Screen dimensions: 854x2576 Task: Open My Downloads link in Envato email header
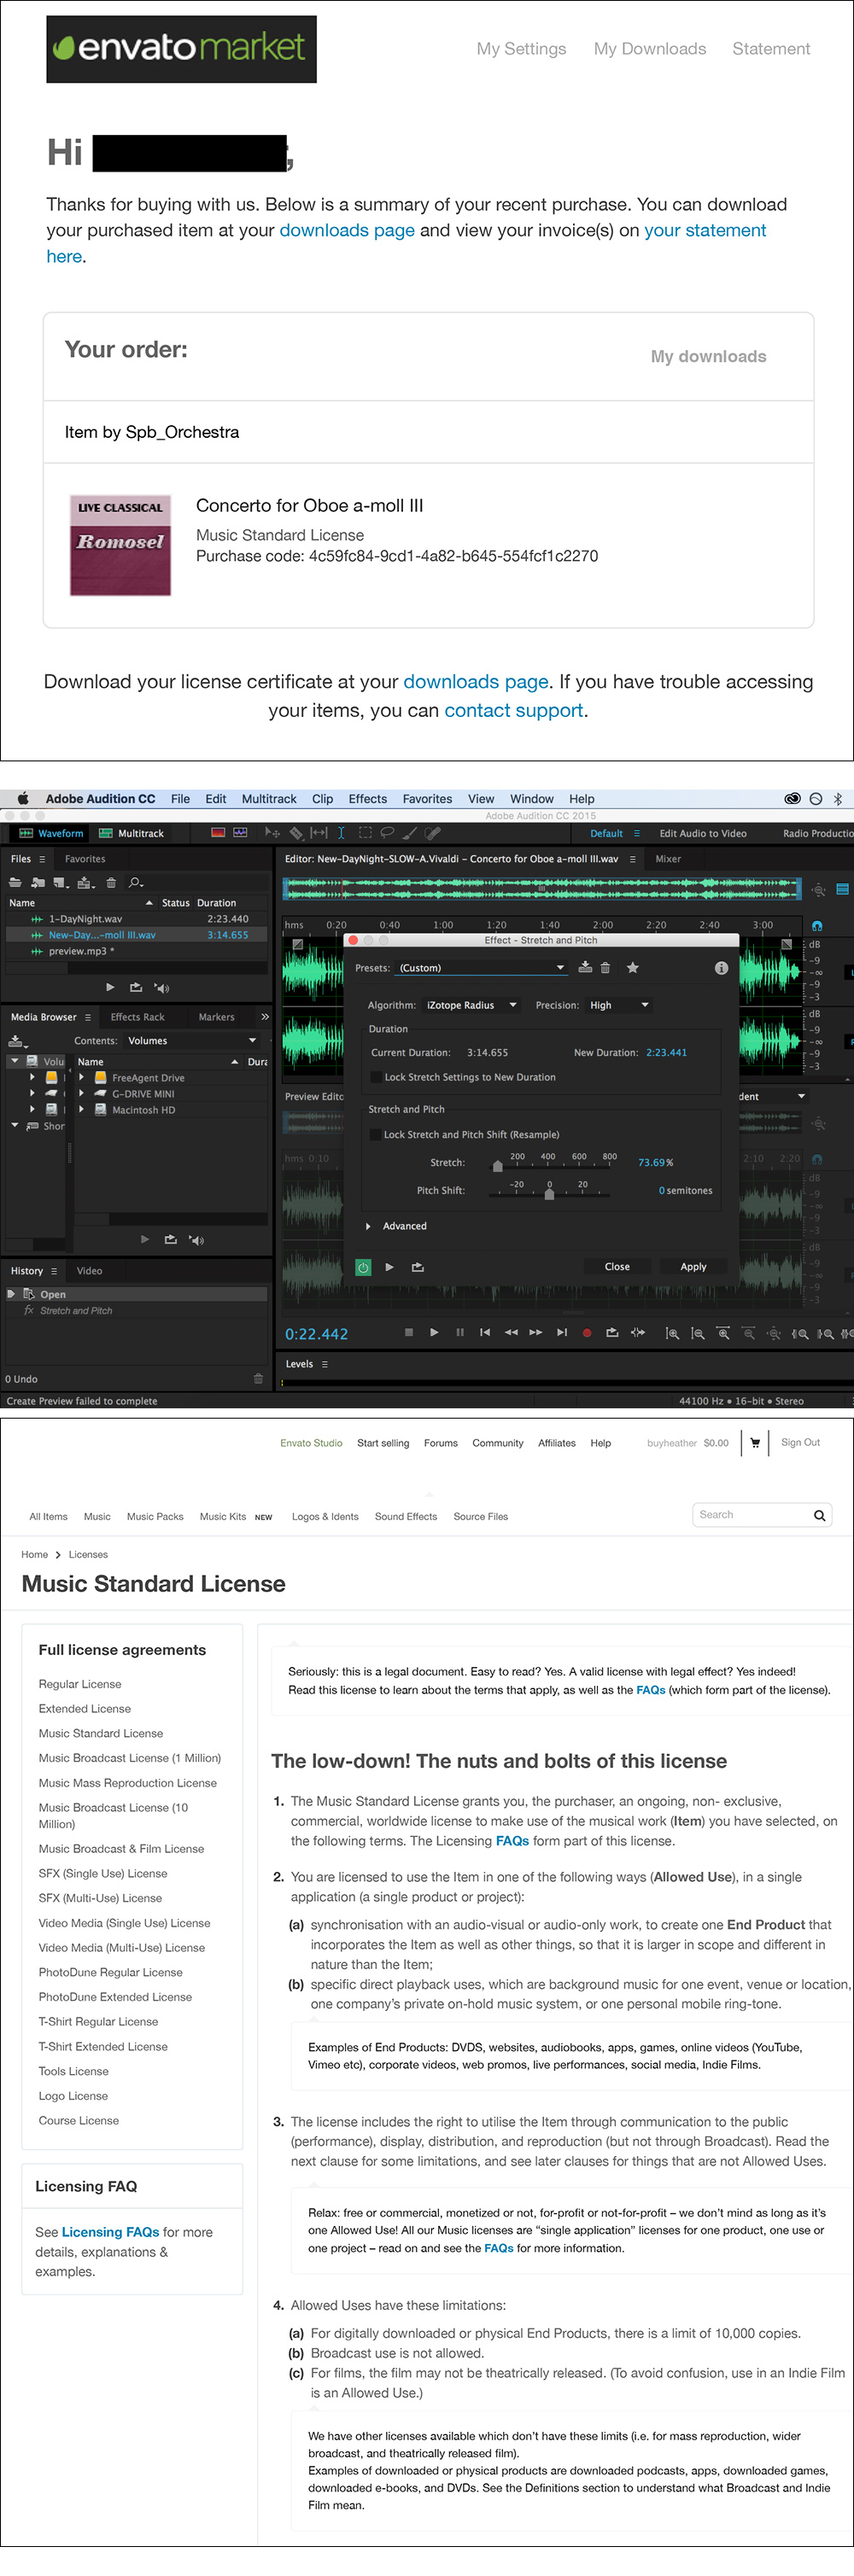(x=650, y=49)
